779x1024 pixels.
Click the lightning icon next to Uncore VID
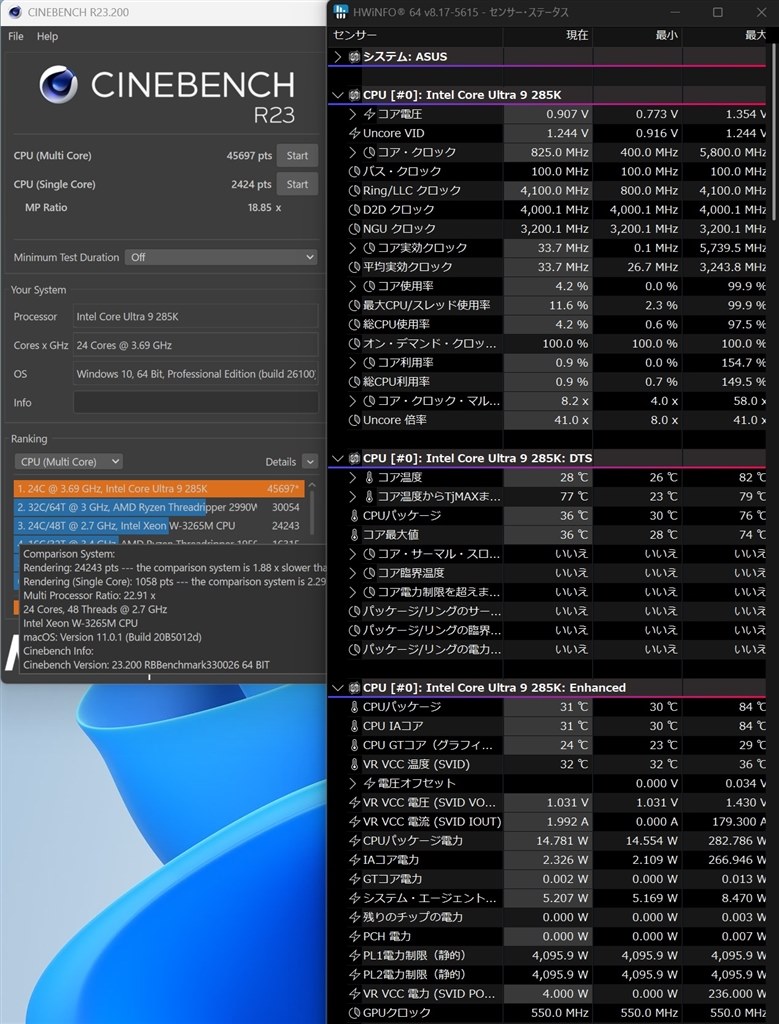(355, 133)
